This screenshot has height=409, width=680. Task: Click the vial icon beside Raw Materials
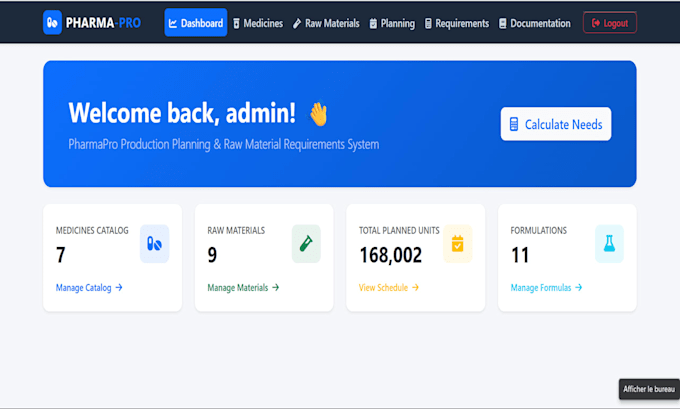pos(297,23)
